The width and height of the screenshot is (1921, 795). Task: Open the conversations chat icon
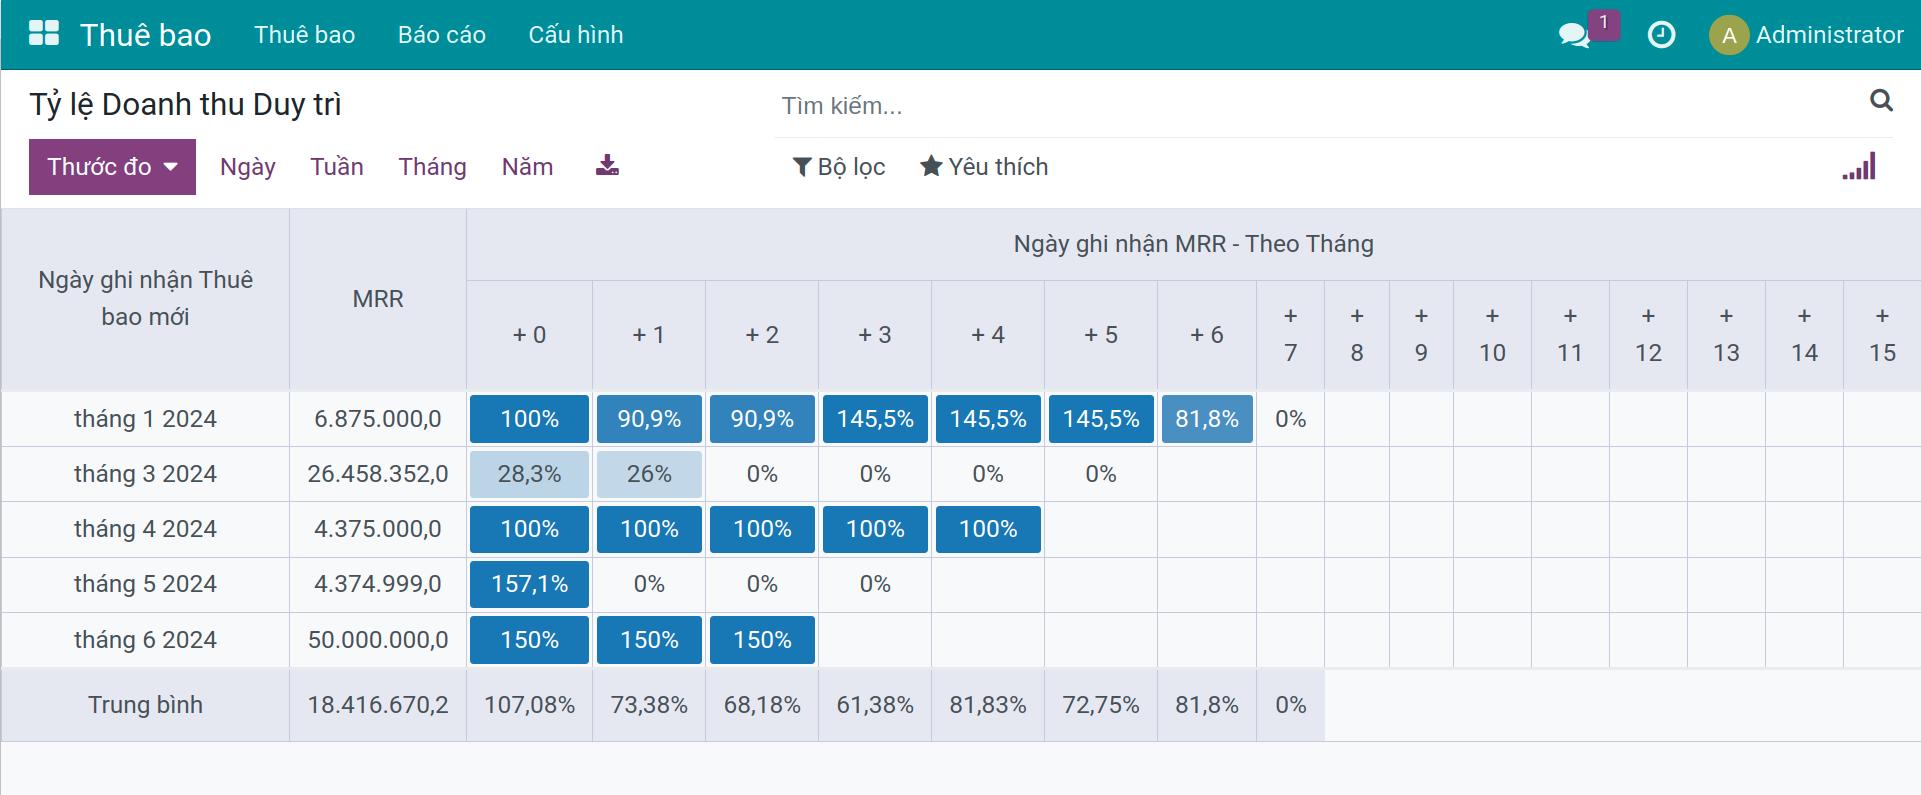click(x=1574, y=36)
